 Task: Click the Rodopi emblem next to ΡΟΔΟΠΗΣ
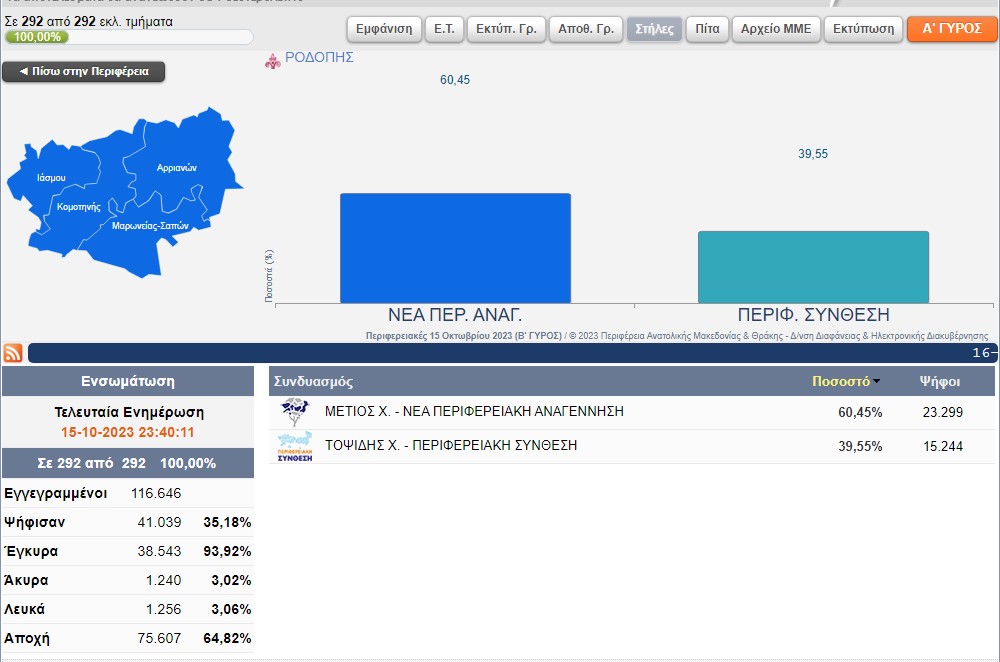[272, 60]
